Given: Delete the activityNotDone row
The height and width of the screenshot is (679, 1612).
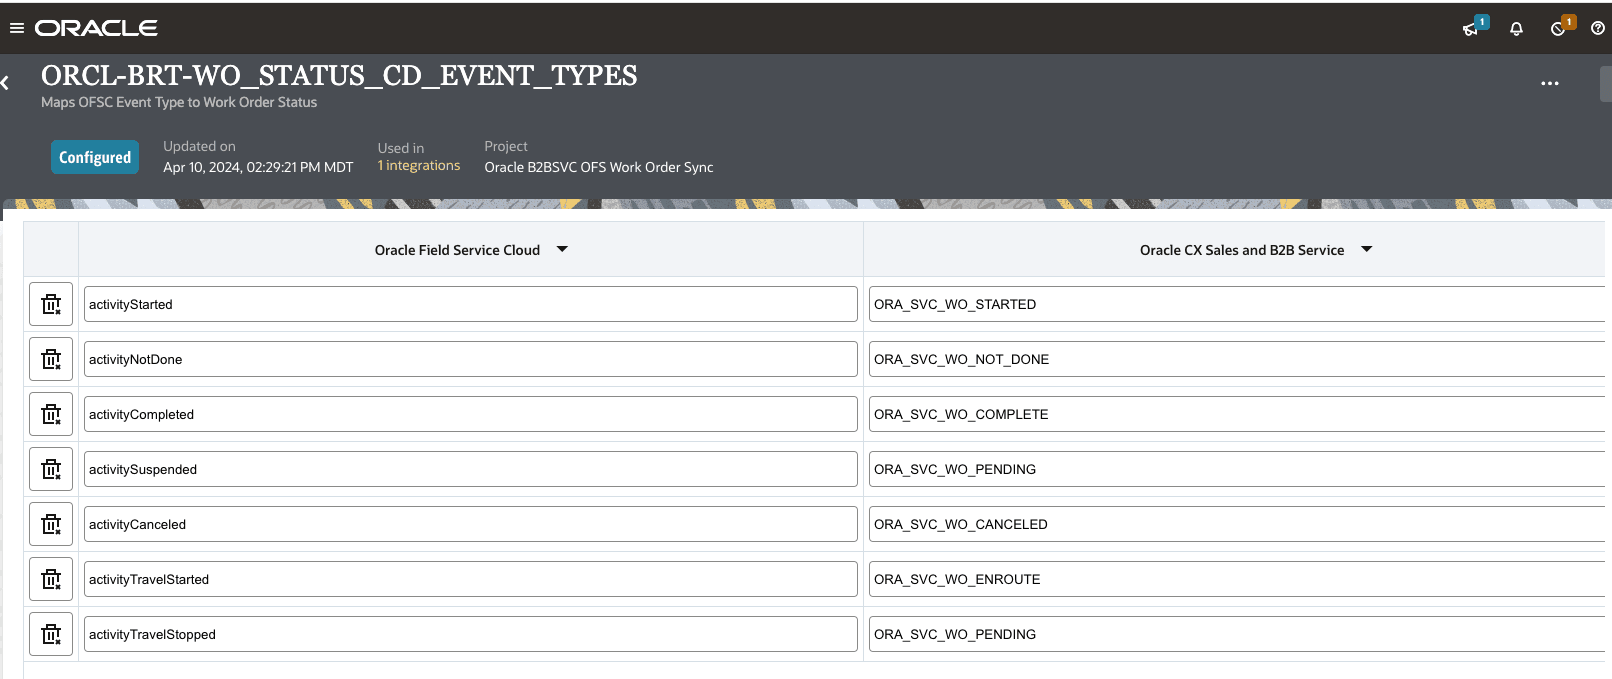Looking at the screenshot, I should click(x=51, y=359).
